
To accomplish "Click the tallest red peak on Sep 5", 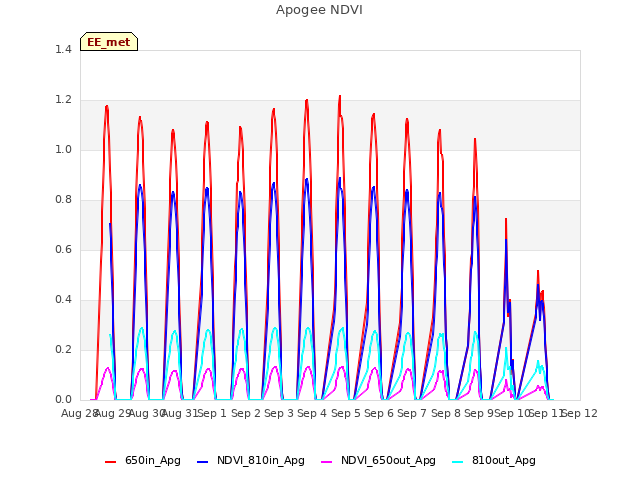I will [x=340, y=97].
